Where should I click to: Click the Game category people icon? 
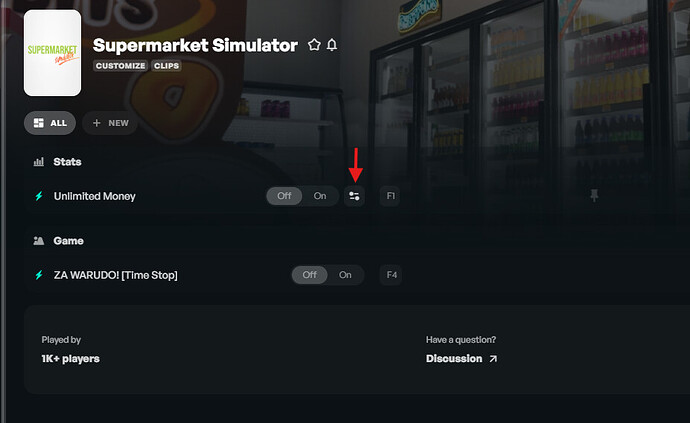point(39,241)
